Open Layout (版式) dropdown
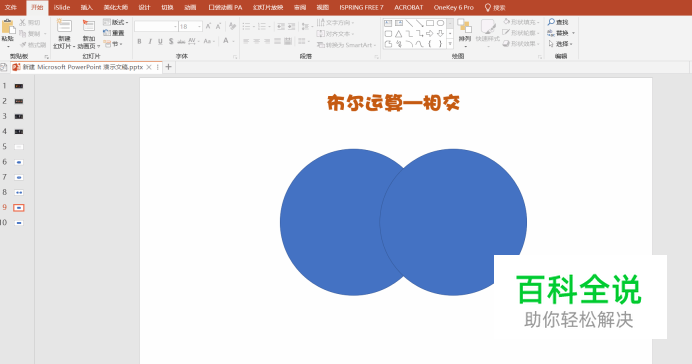 coord(116,22)
